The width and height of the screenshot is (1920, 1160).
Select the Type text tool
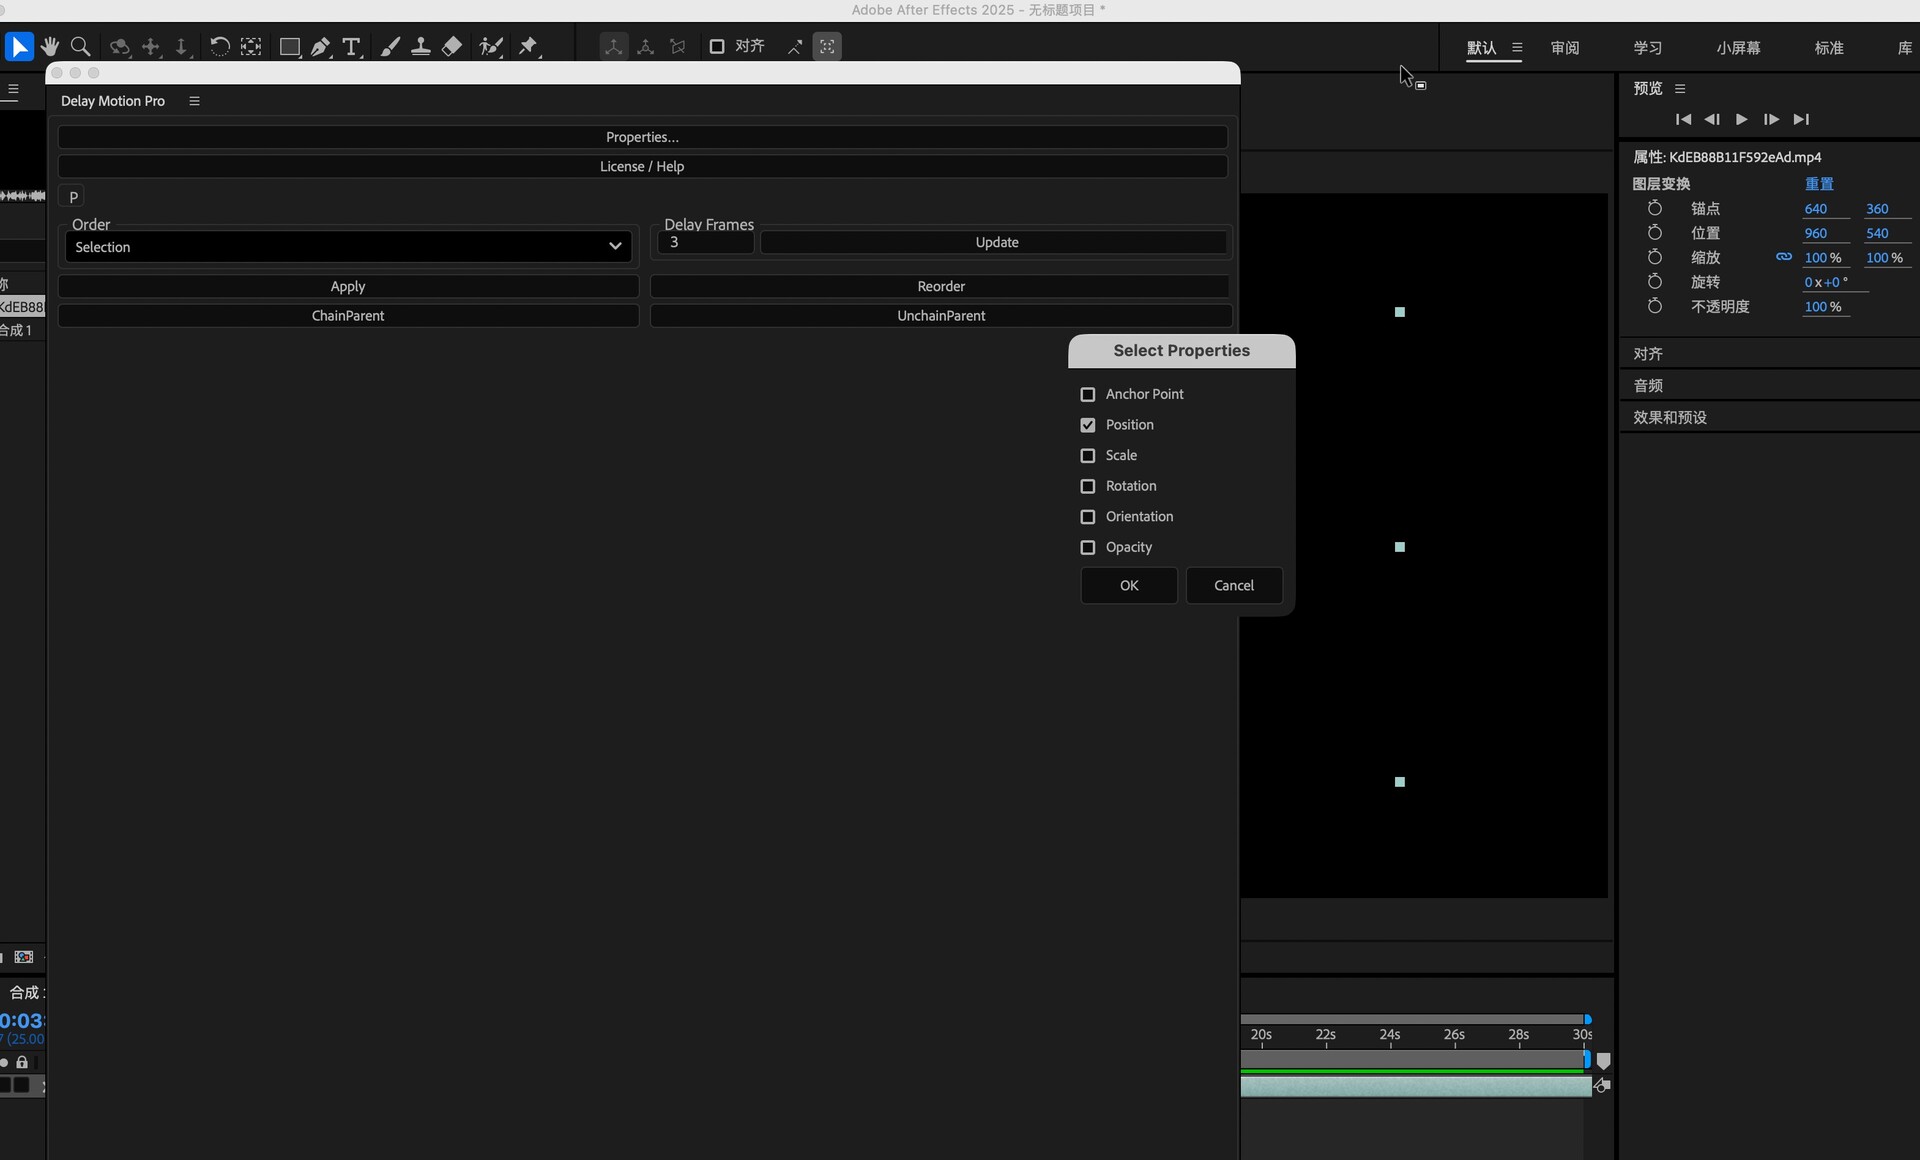[351, 46]
